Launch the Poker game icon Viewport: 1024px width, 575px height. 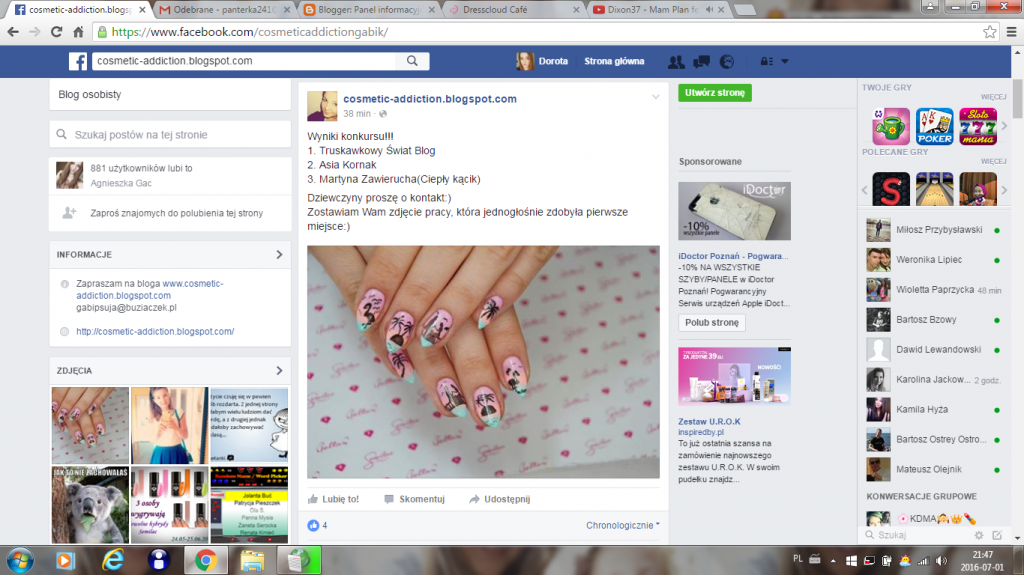(x=934, y=127)
